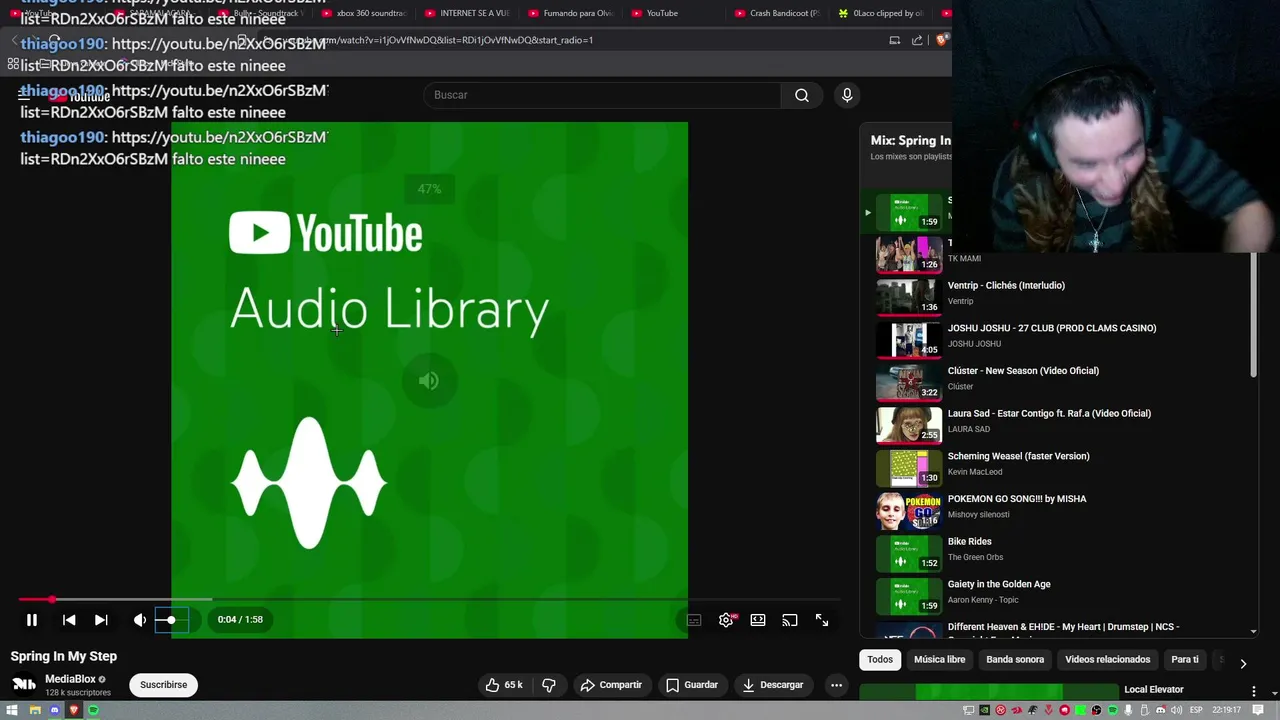Click the Buscar search field
Screen dimensions: 1280x720
point(603,95)
